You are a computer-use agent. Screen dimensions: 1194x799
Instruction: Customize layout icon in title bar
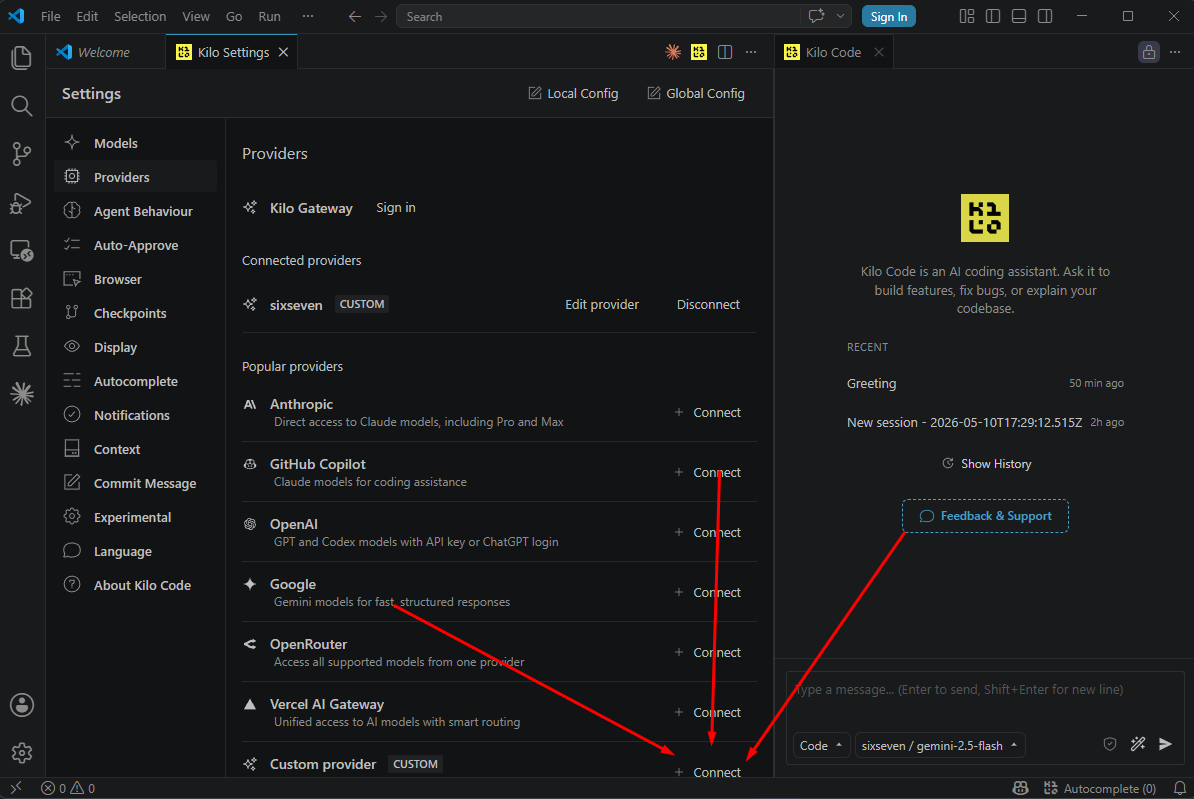[x=966, y=16]
